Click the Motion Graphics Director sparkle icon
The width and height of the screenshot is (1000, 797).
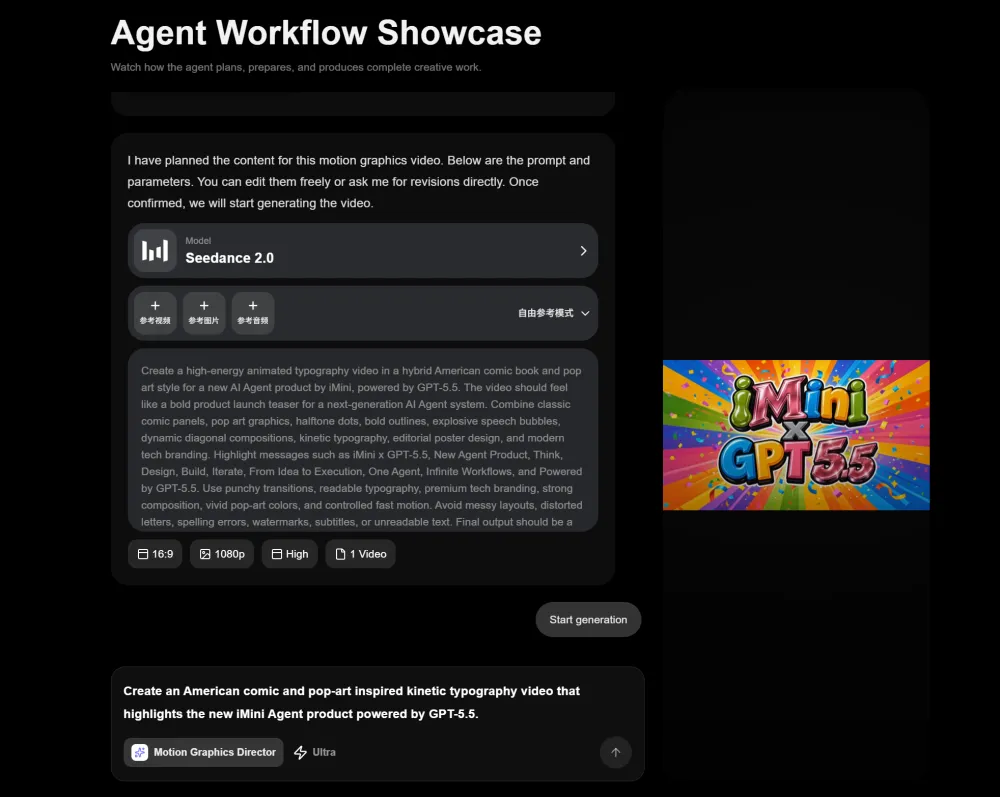140,752
